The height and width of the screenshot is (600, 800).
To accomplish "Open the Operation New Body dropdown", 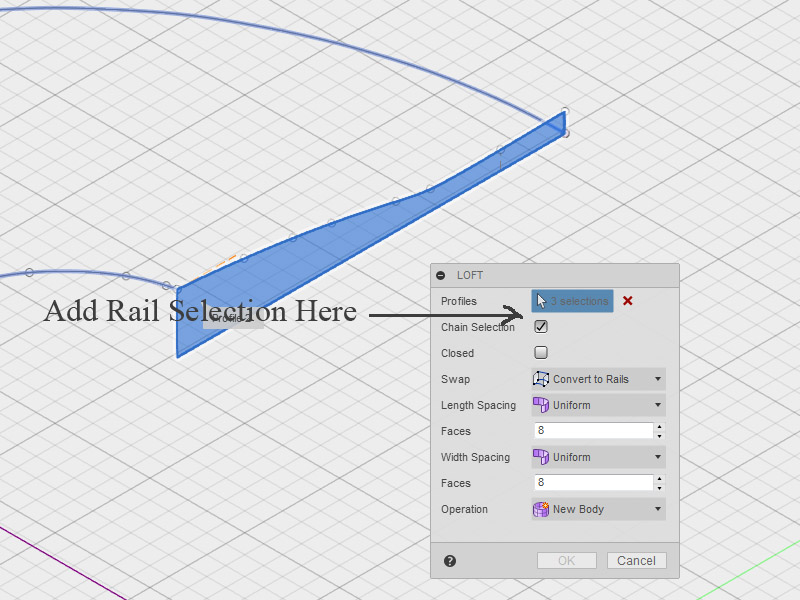I will 598,509.
